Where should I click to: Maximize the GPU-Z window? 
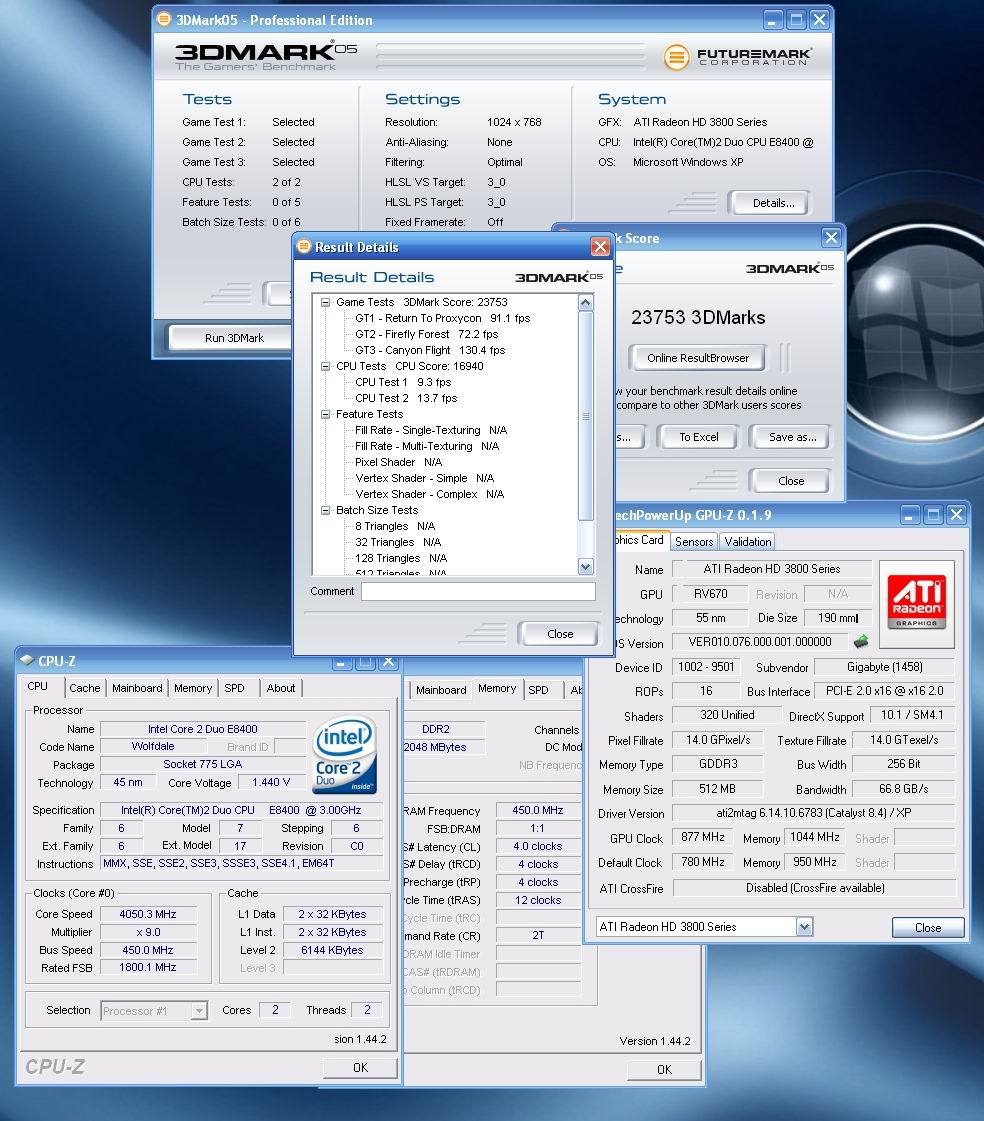[933, 515]
